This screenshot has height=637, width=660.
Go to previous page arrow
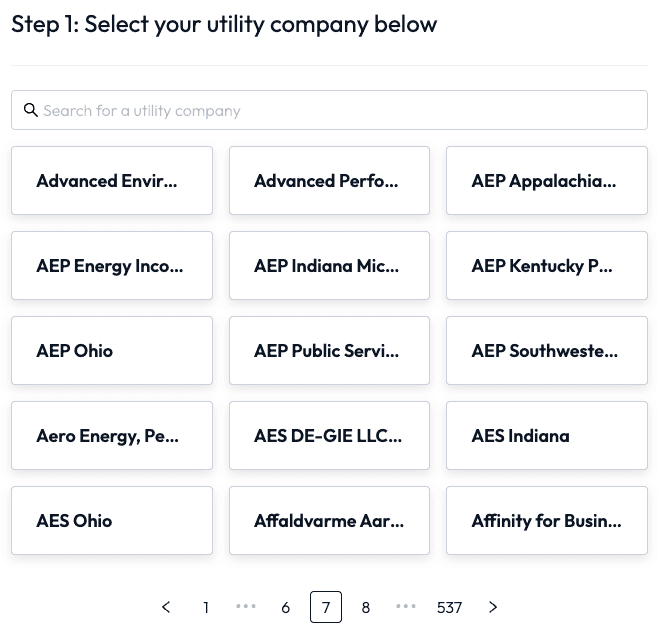[x=166, y=607]
